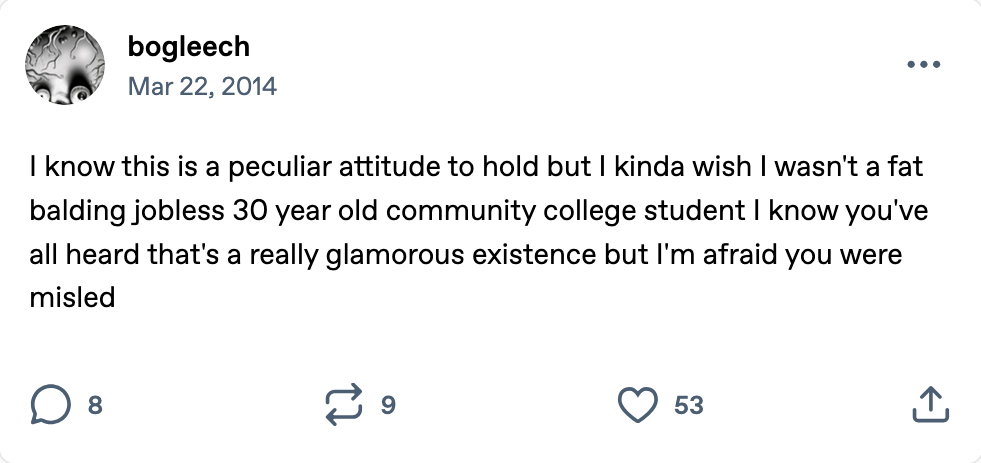Click the word 'misled' in the post

(x=73, y=298)
